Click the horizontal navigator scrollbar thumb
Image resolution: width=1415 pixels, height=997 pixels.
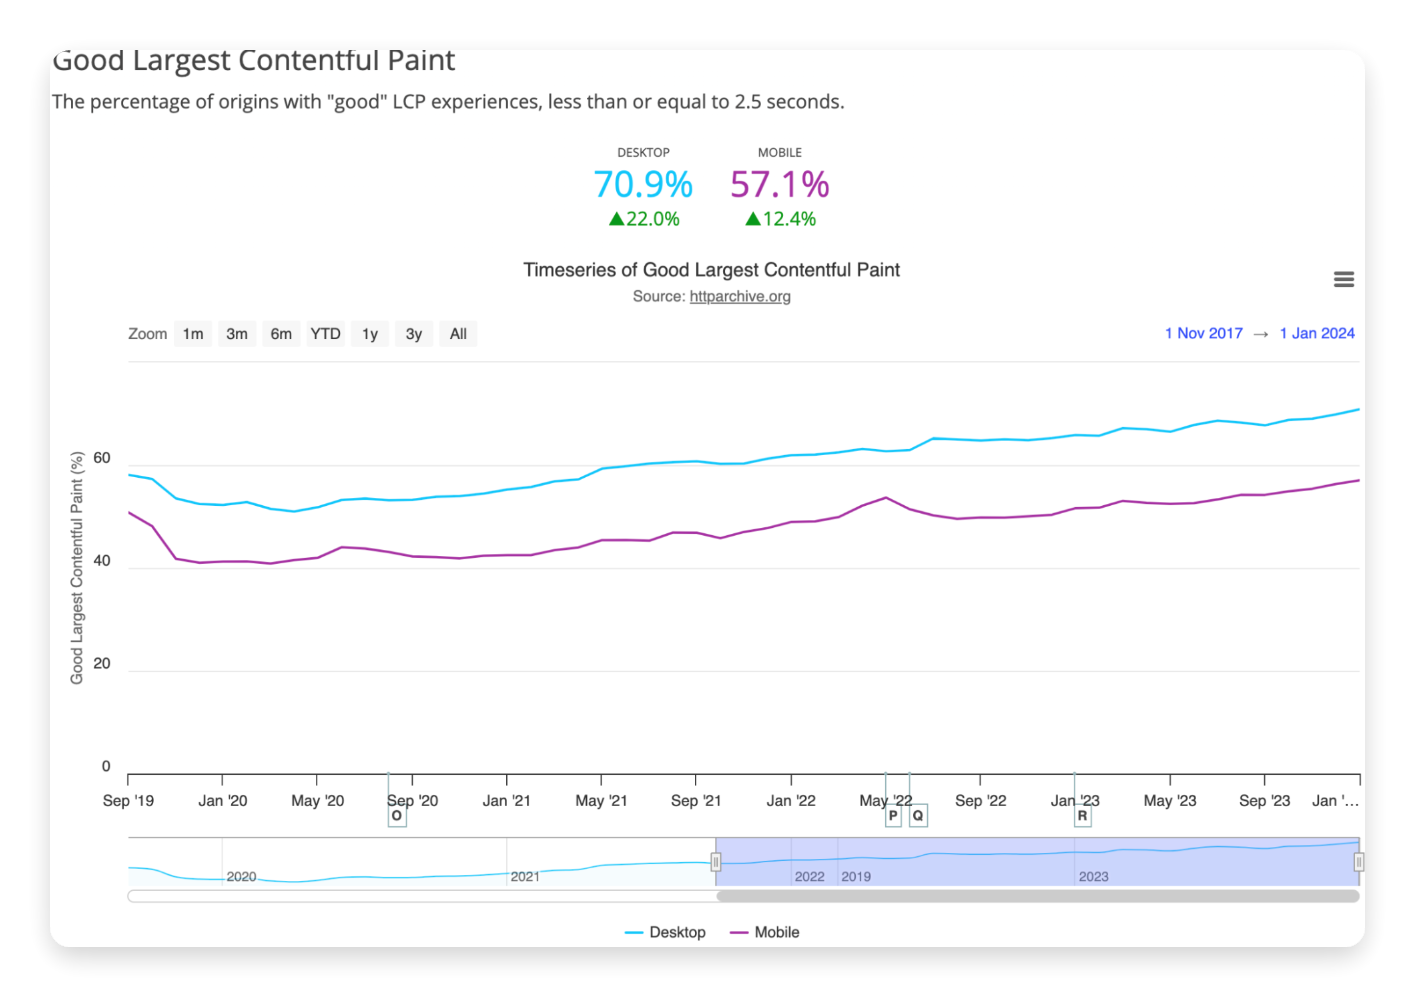[1038, 896]
